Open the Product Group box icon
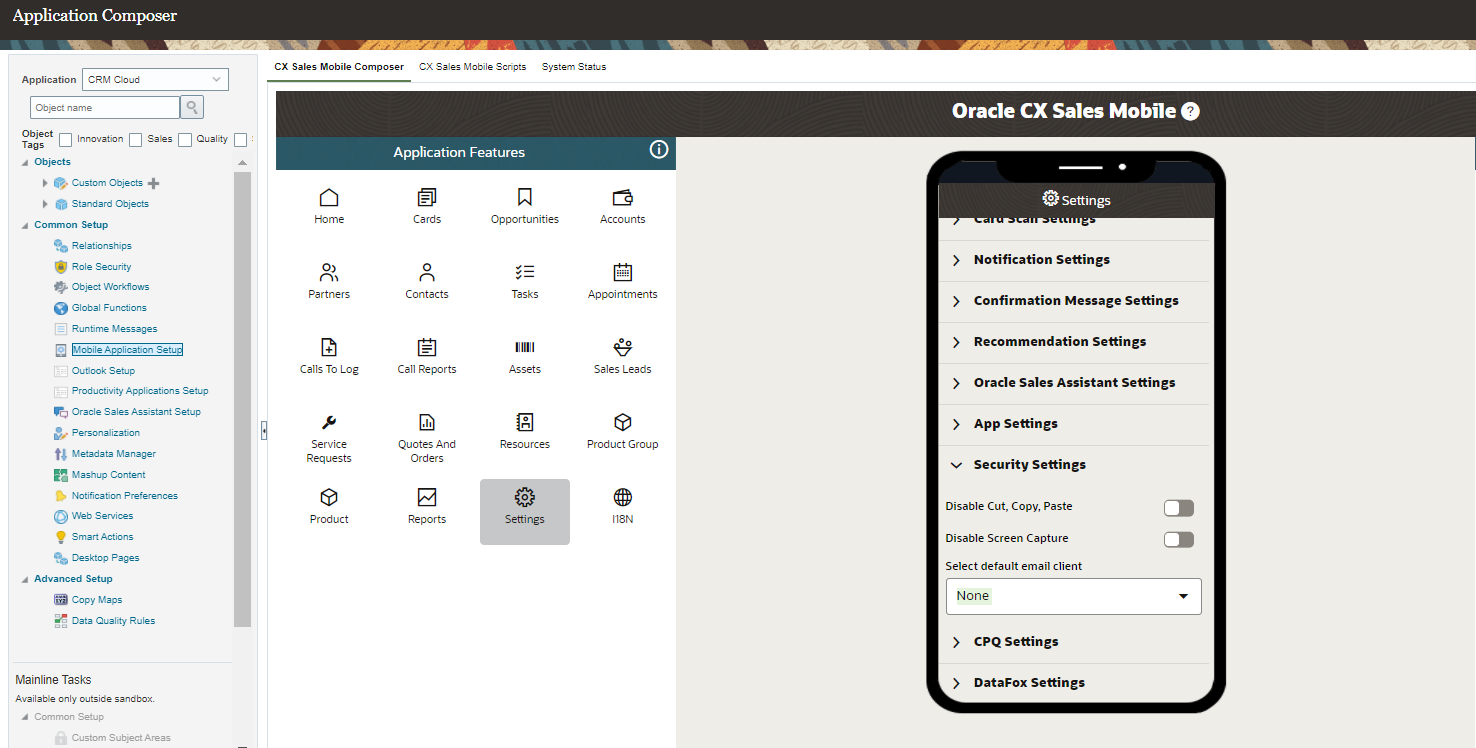The image size is (1476, 748). (623, 423)
